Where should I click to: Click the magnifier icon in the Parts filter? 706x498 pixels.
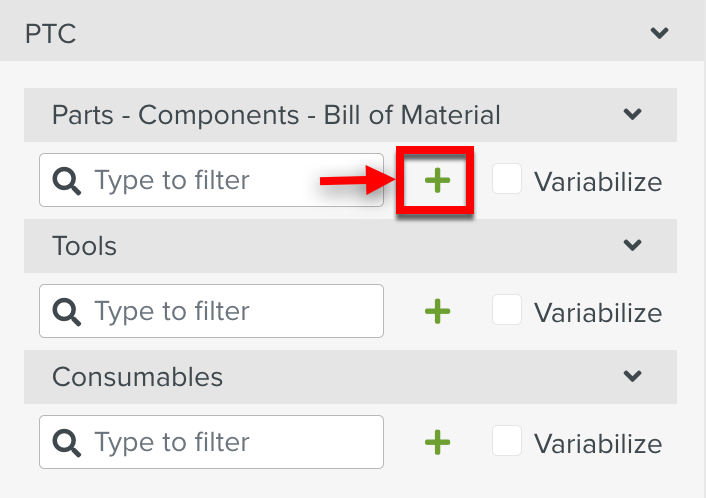[x=68, y=180]
